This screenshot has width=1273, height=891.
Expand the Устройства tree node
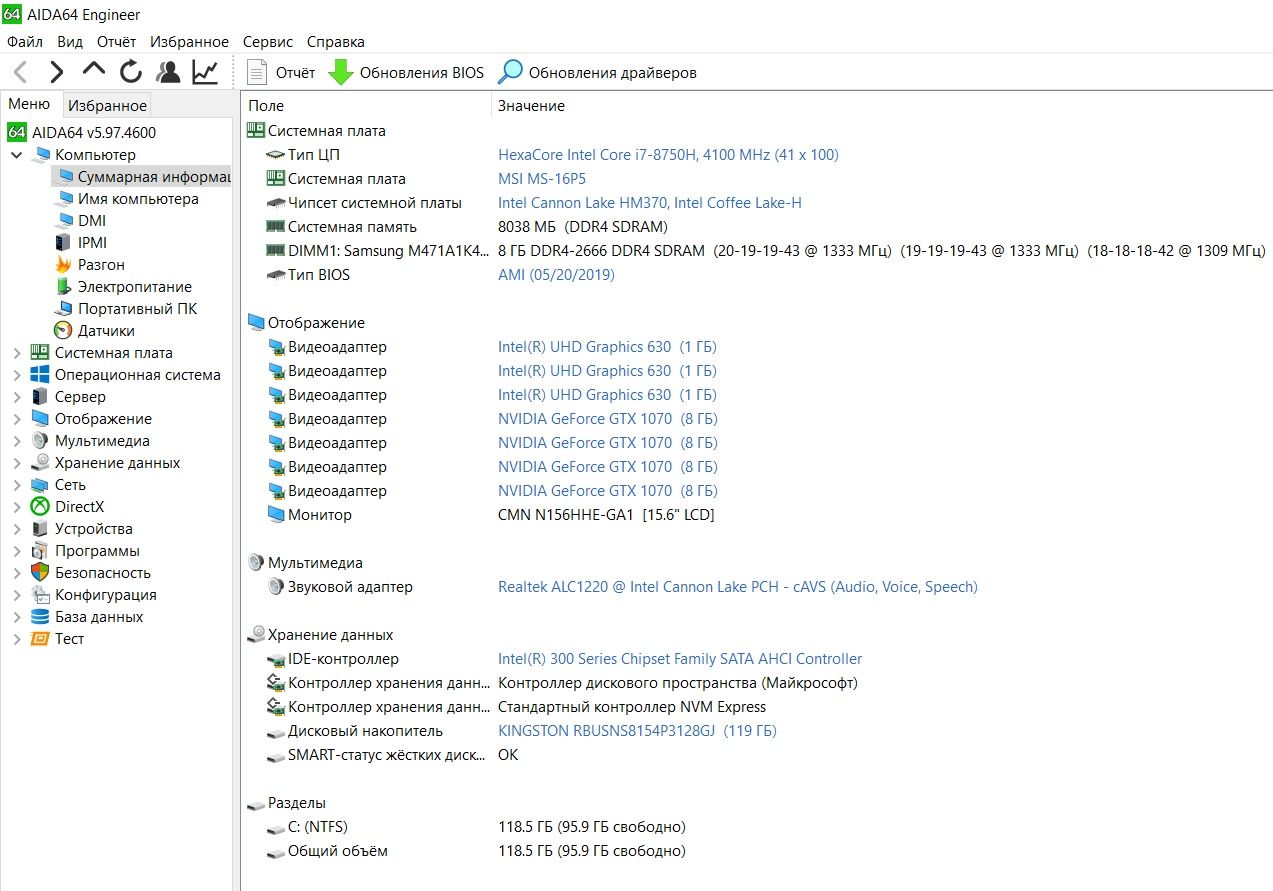pos(17,529)
